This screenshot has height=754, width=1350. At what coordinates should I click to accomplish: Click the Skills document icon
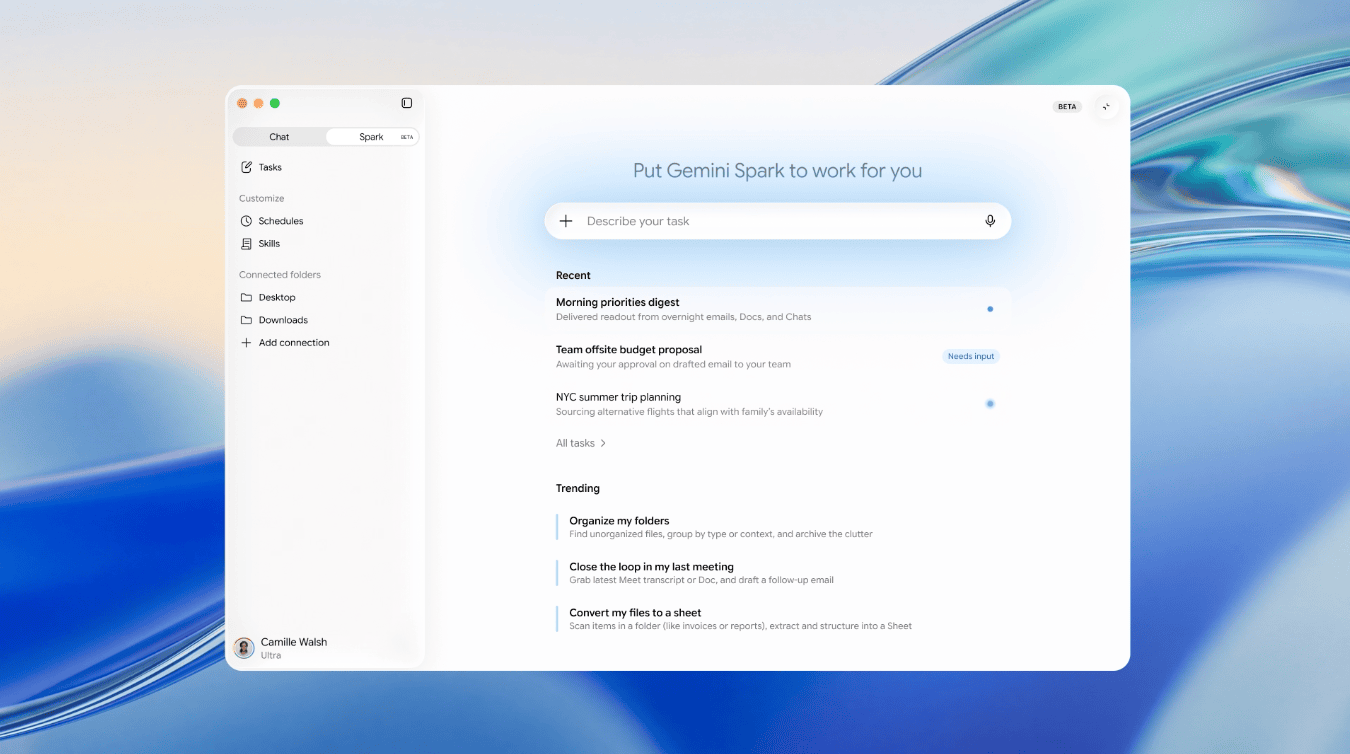247,243
